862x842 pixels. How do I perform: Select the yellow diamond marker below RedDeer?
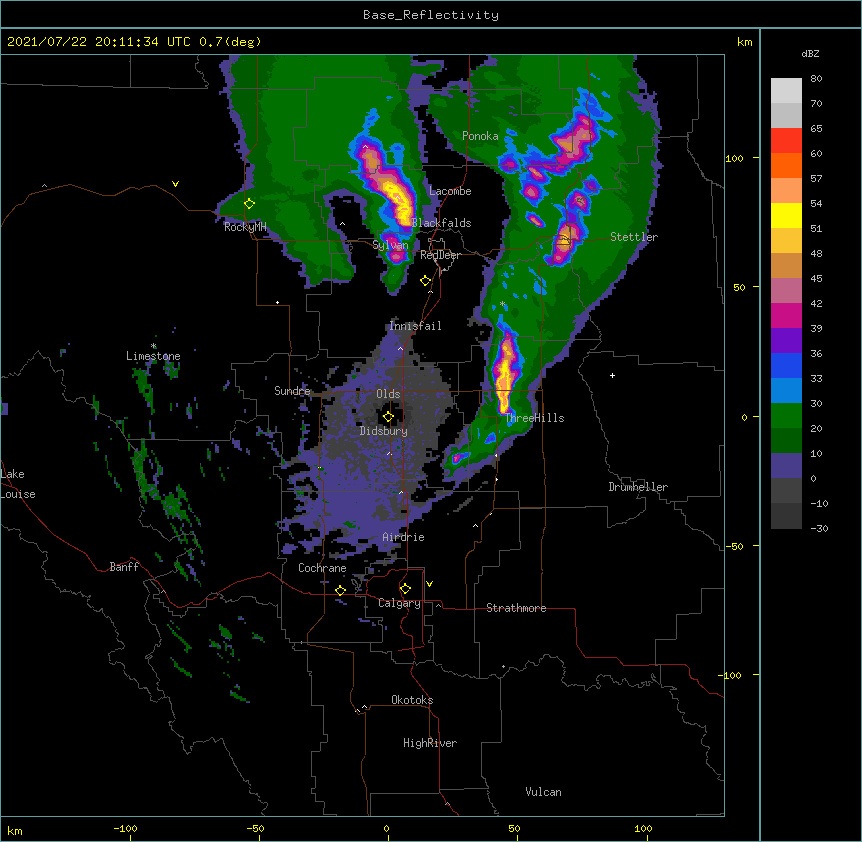[426, 281]
